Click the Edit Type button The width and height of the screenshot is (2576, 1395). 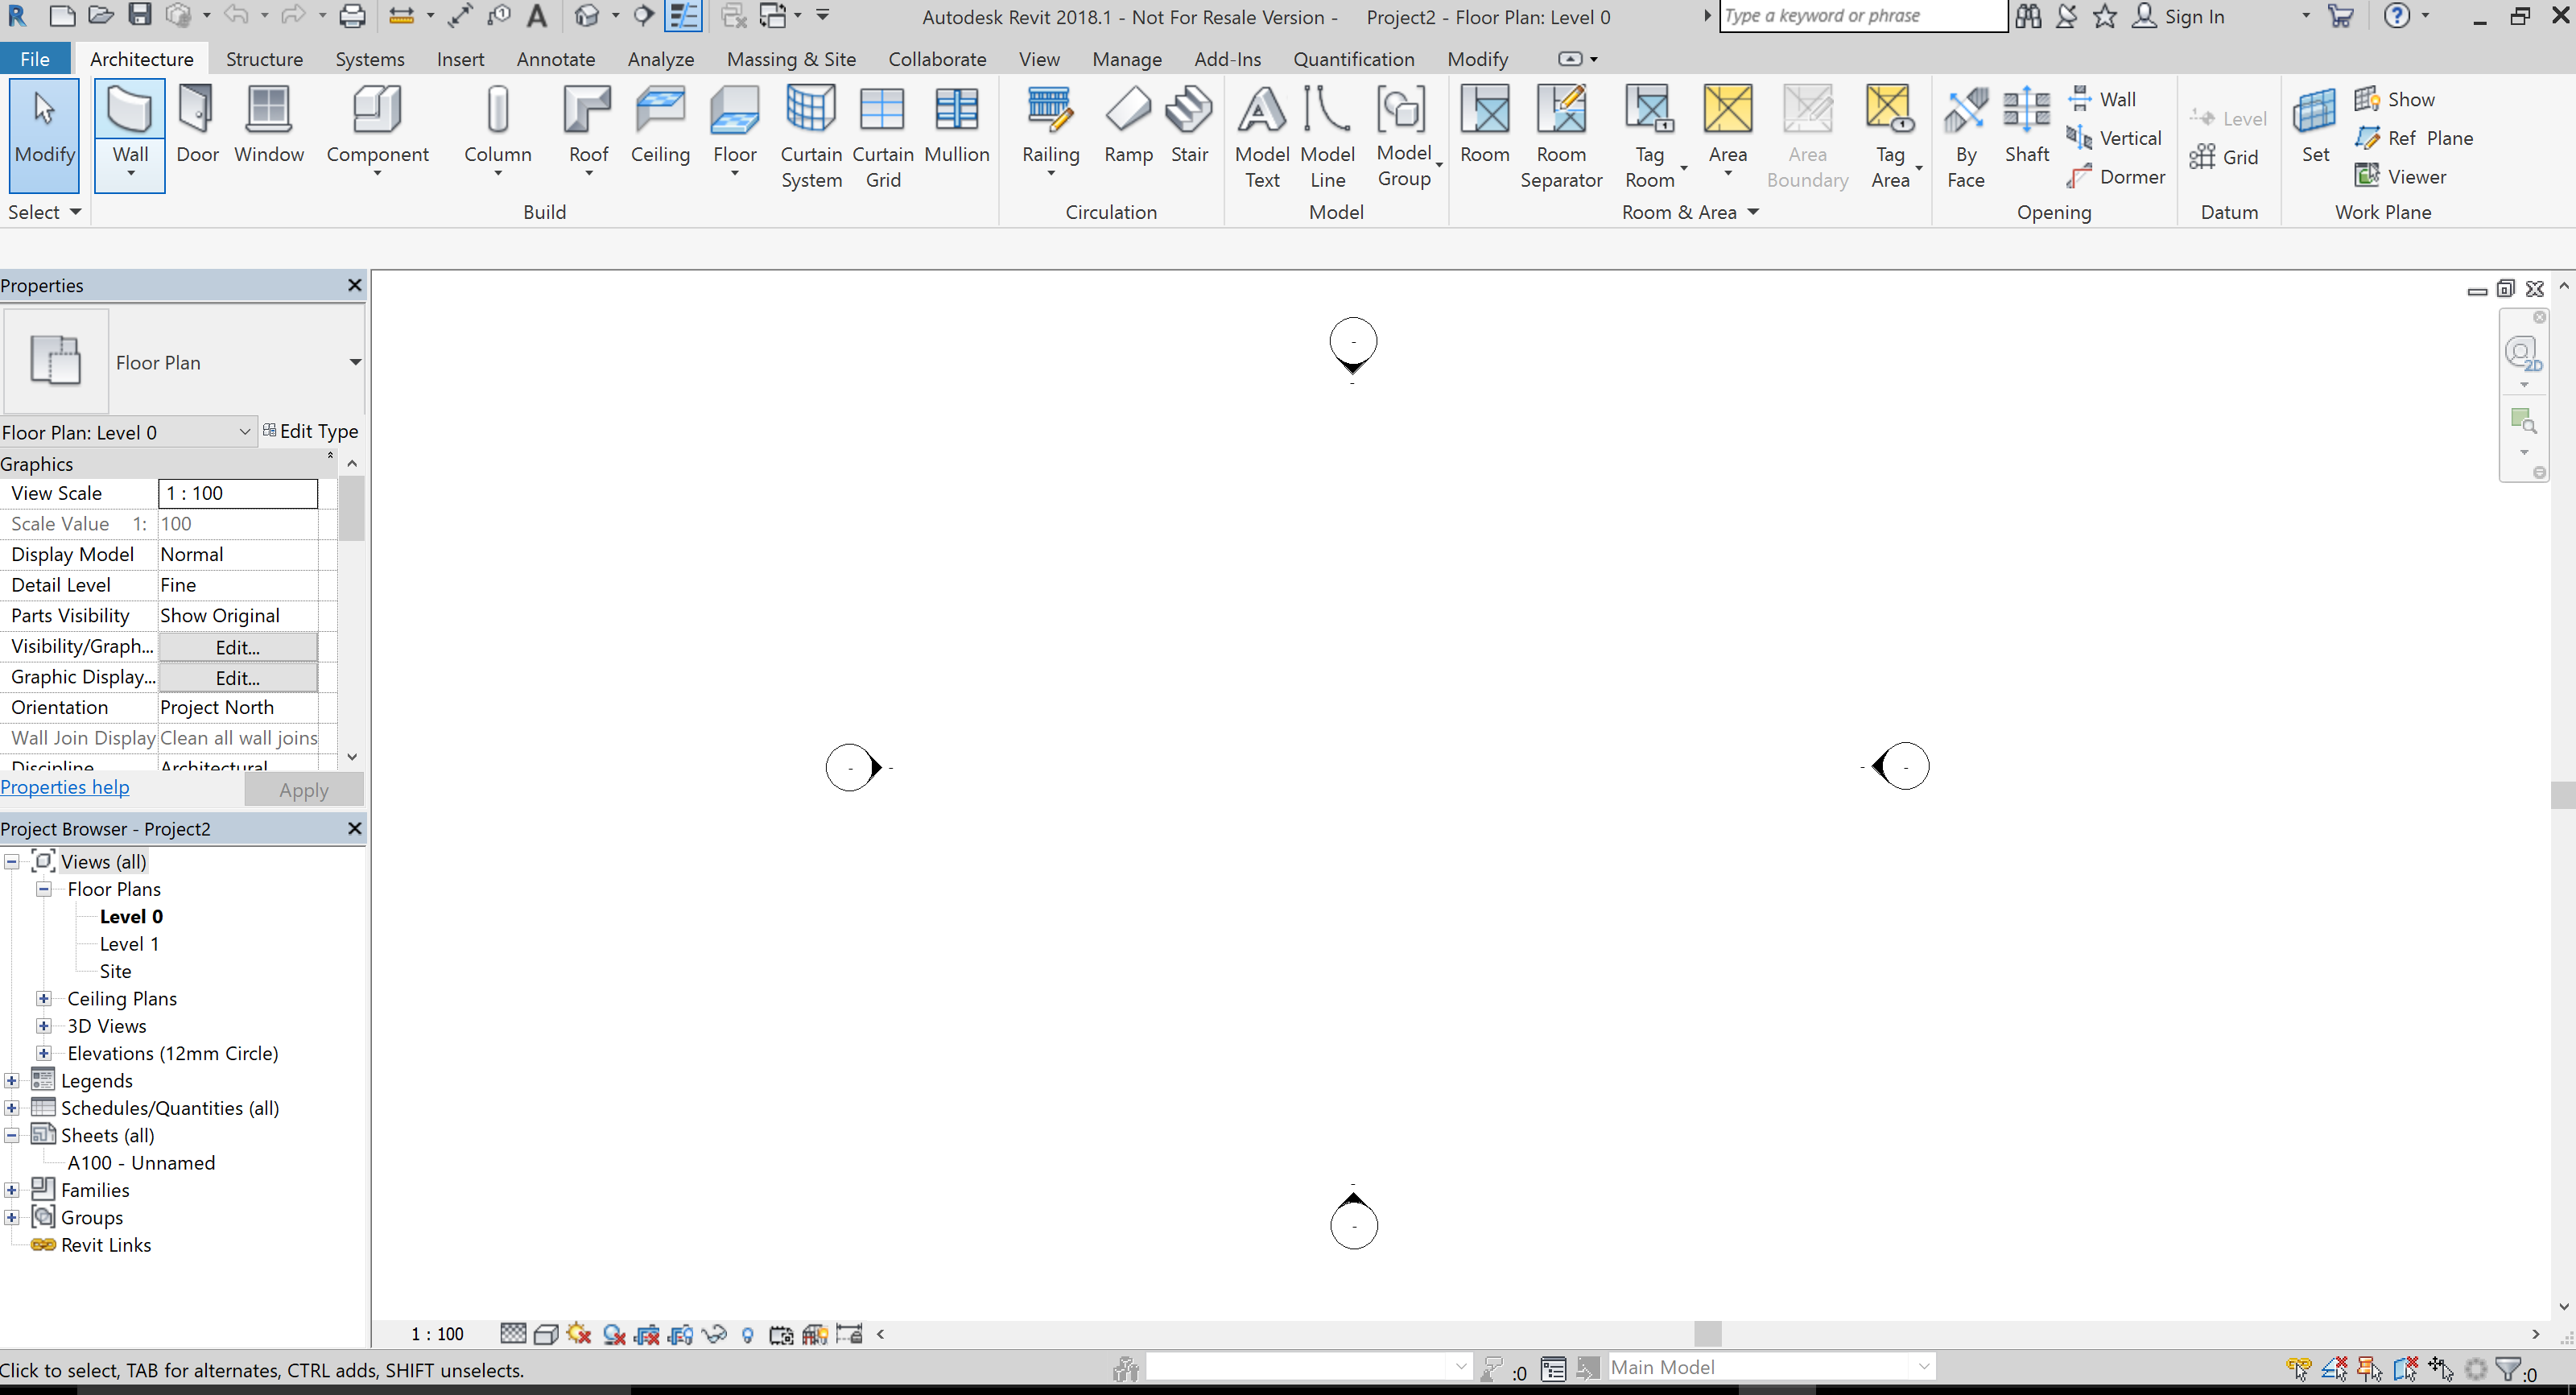(312, 431)
